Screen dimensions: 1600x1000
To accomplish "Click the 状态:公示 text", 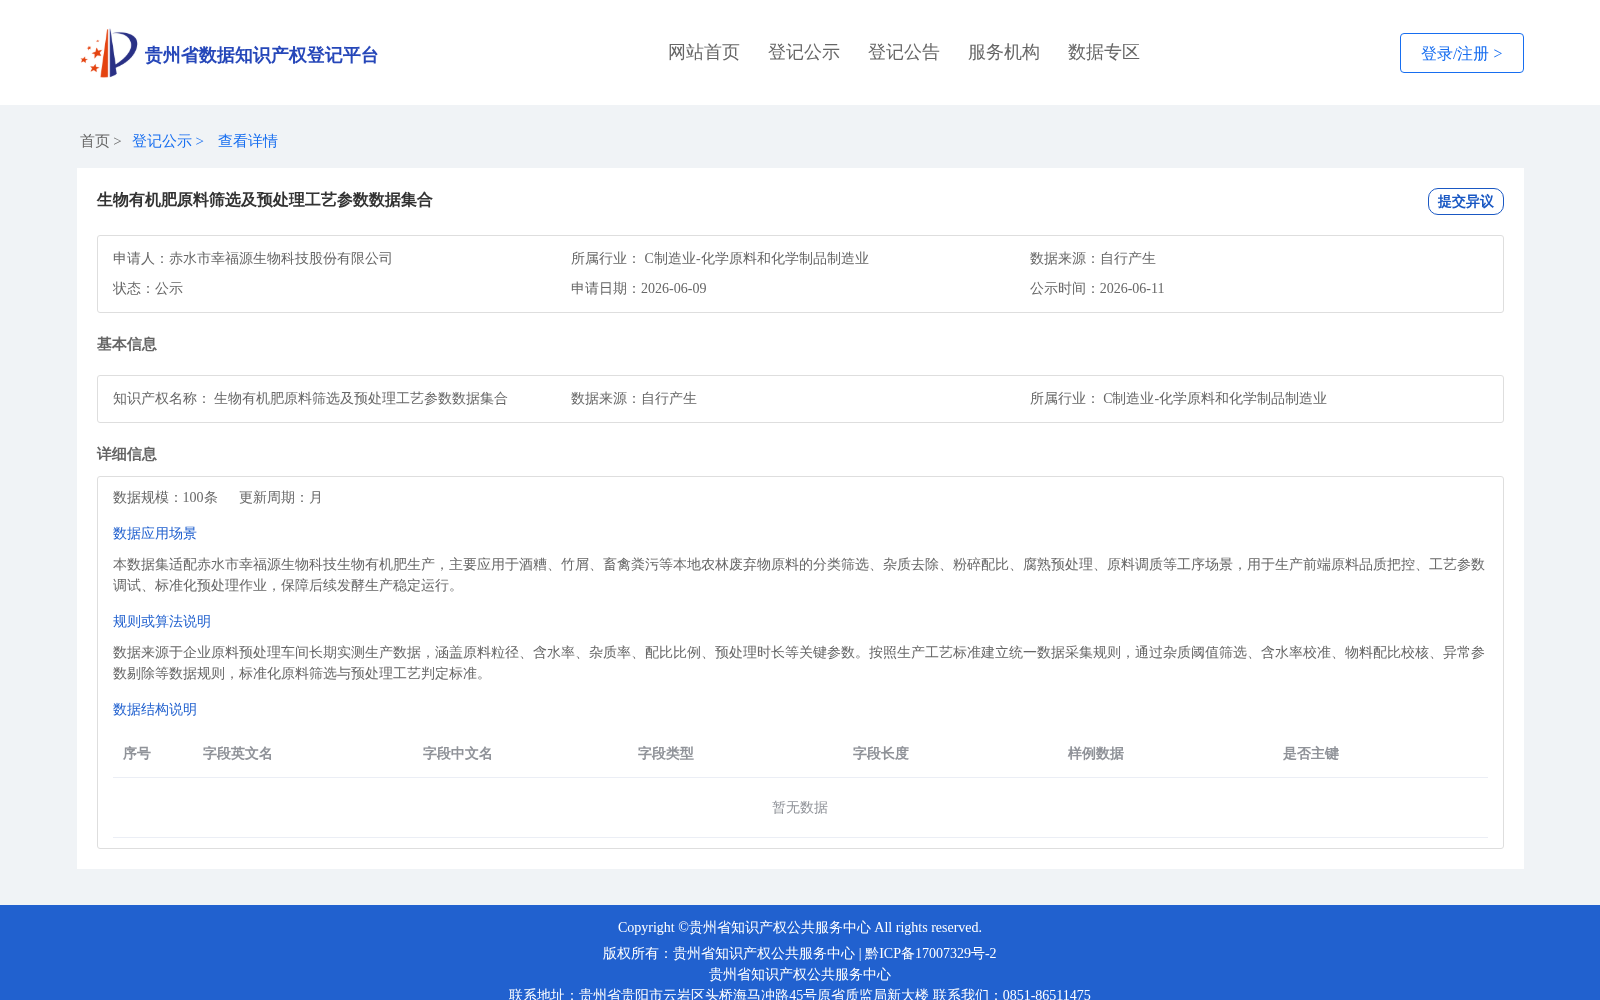I will 148,288.
